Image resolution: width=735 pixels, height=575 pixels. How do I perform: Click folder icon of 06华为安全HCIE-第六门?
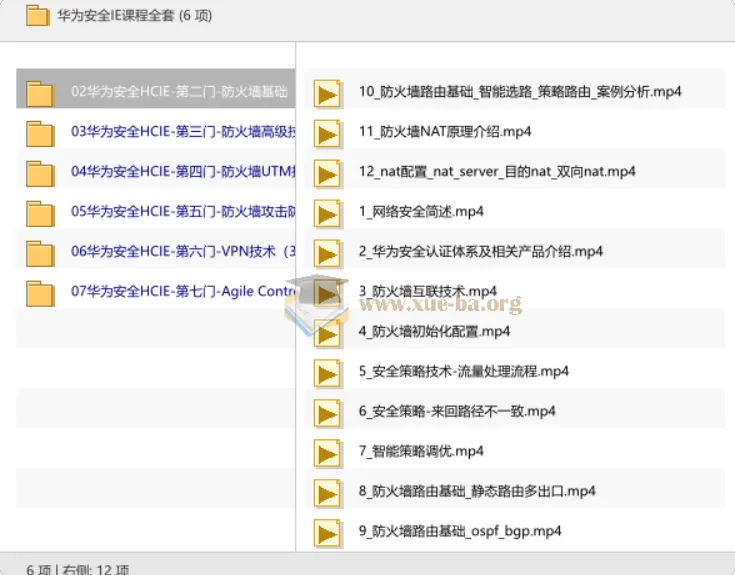(40, 254)
